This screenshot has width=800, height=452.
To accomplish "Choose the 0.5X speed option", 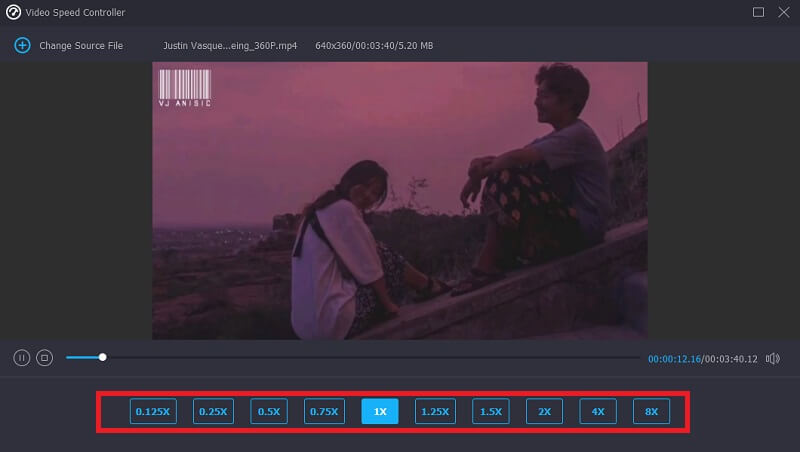I will tap(268, 411).
